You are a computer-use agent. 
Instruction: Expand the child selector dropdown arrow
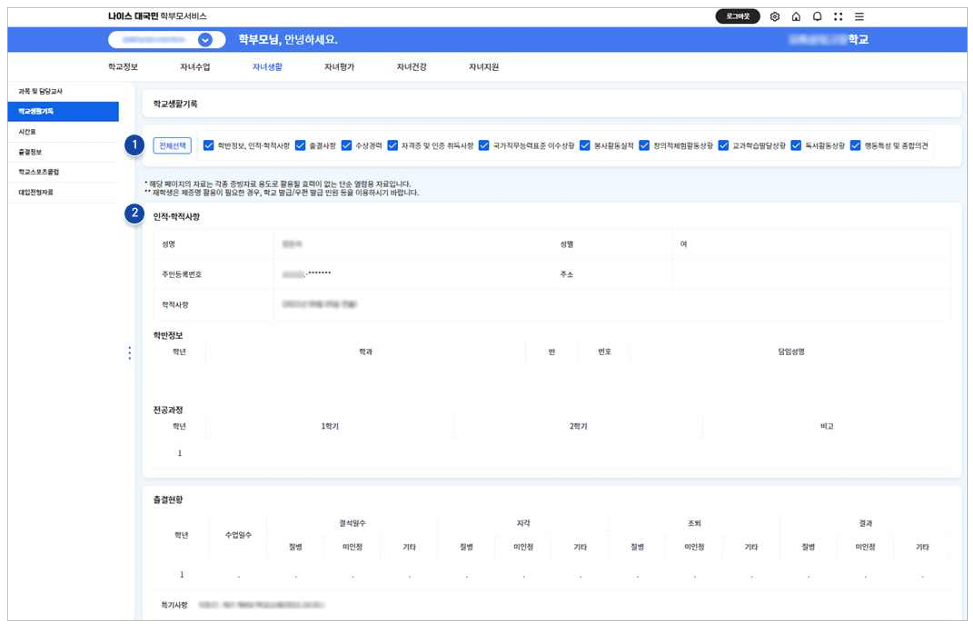(x=205, y=40)
